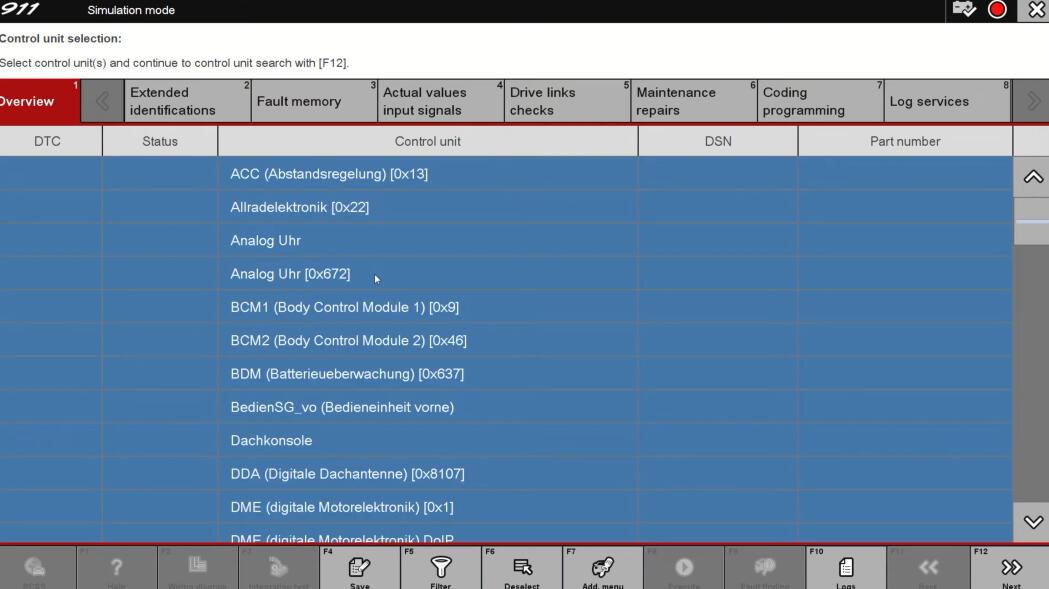
Task: Open the Add. menu icon (F7)
Action: [603, 568]
